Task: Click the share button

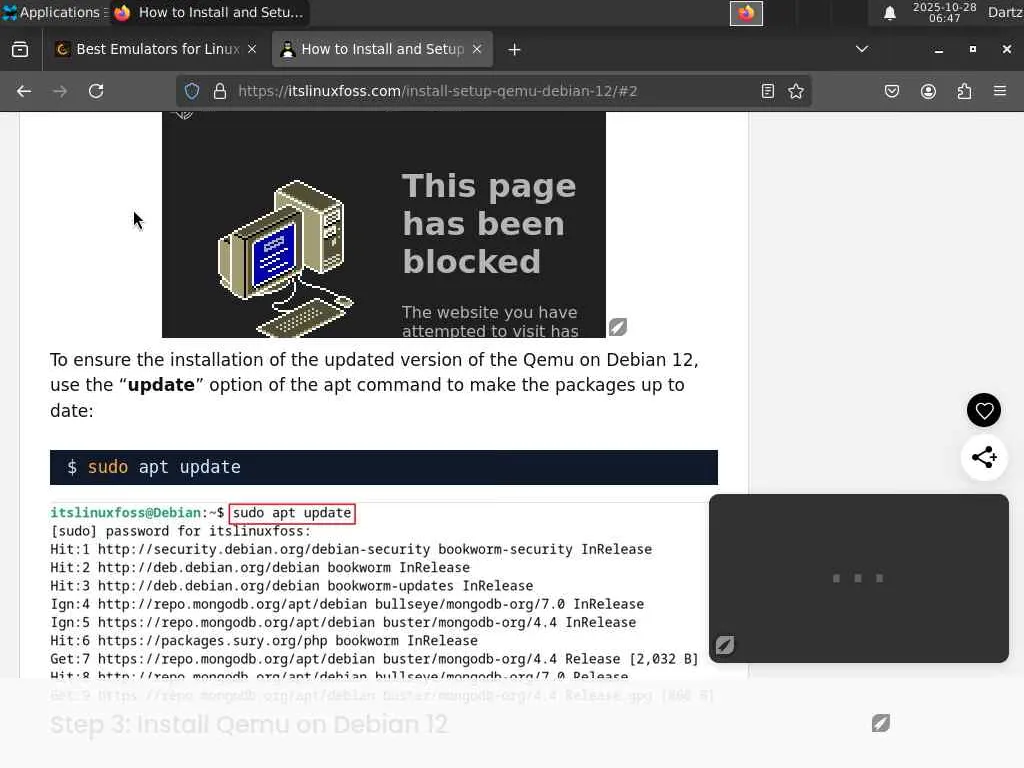Action: click(984, 457)
